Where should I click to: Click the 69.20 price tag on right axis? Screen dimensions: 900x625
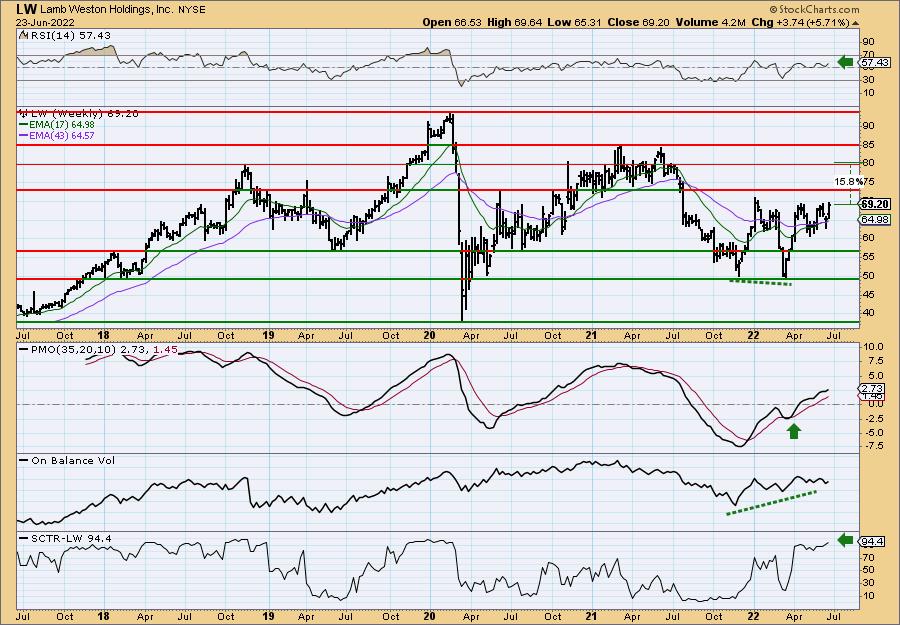click(875, 204)
